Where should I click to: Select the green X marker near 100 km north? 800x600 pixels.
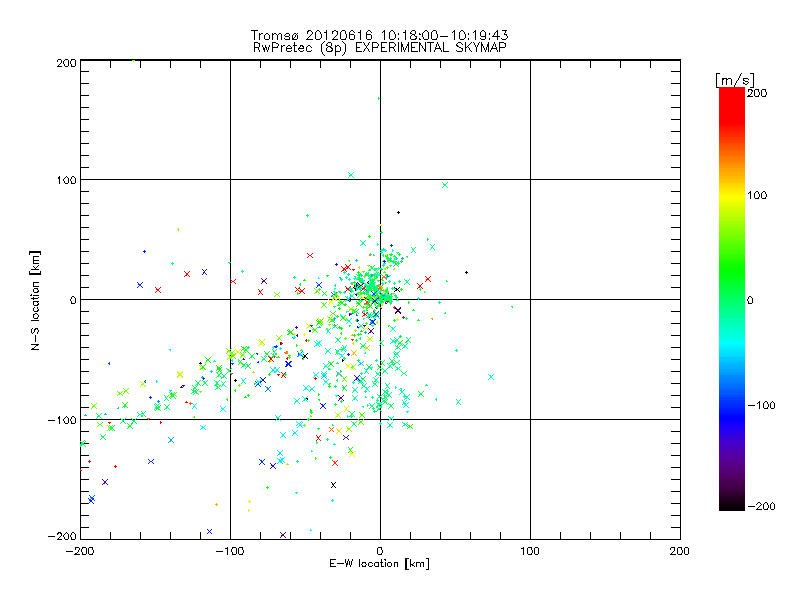click(x=351, y=175)
